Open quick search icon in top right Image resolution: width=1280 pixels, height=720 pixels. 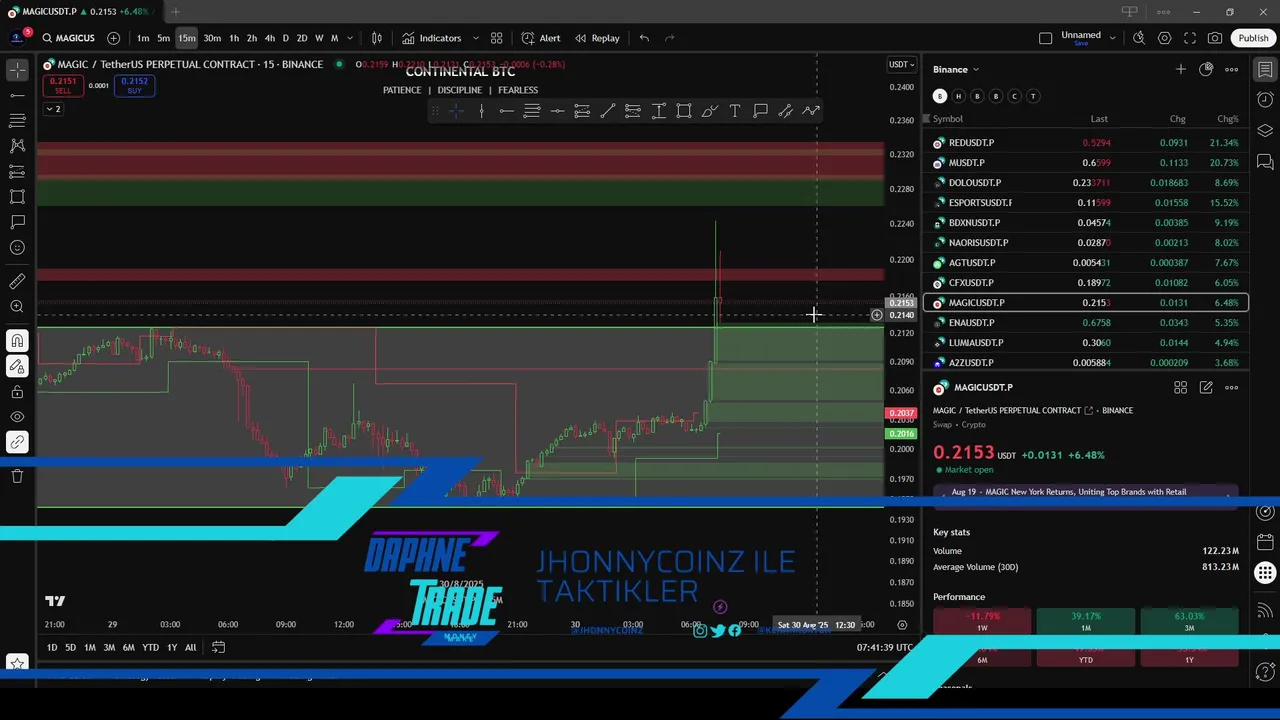tap(1139, 38)
